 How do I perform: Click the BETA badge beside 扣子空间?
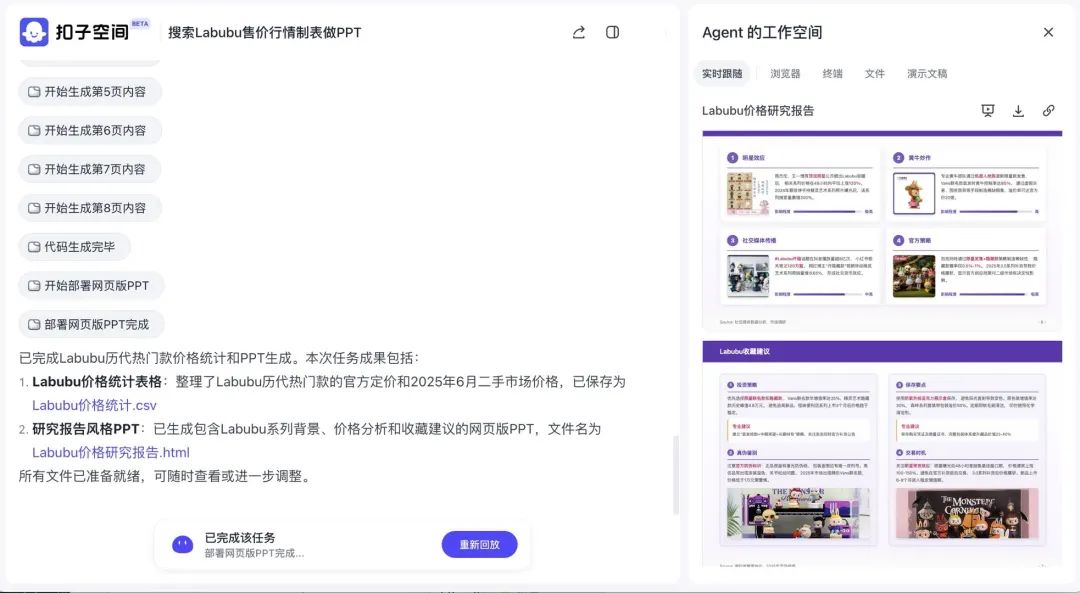(140, 24)
